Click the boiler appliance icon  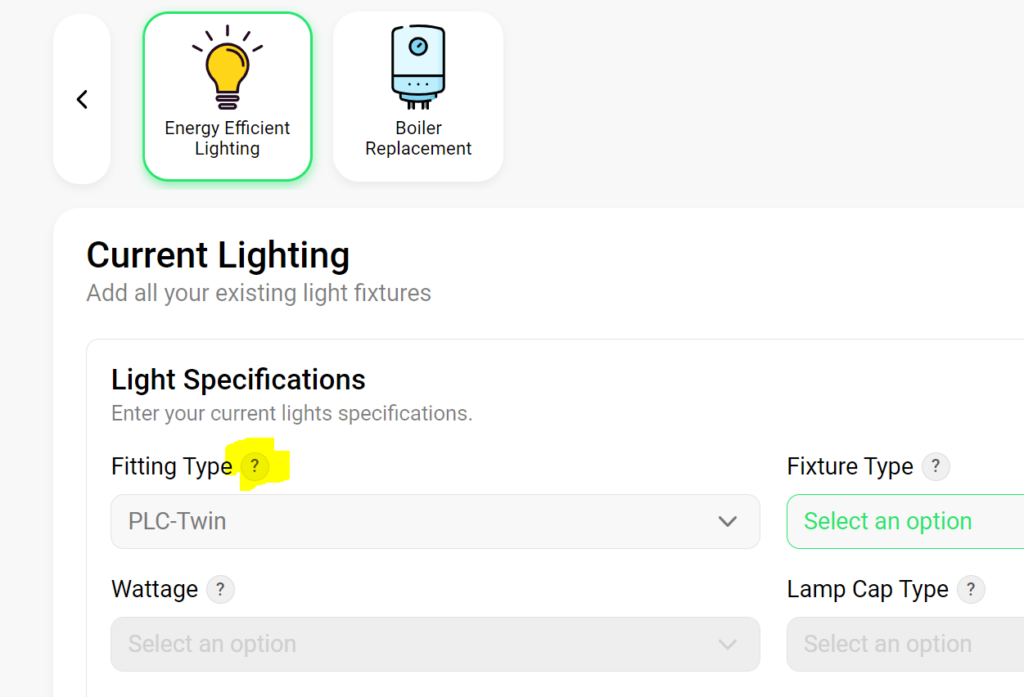[418, 67]
